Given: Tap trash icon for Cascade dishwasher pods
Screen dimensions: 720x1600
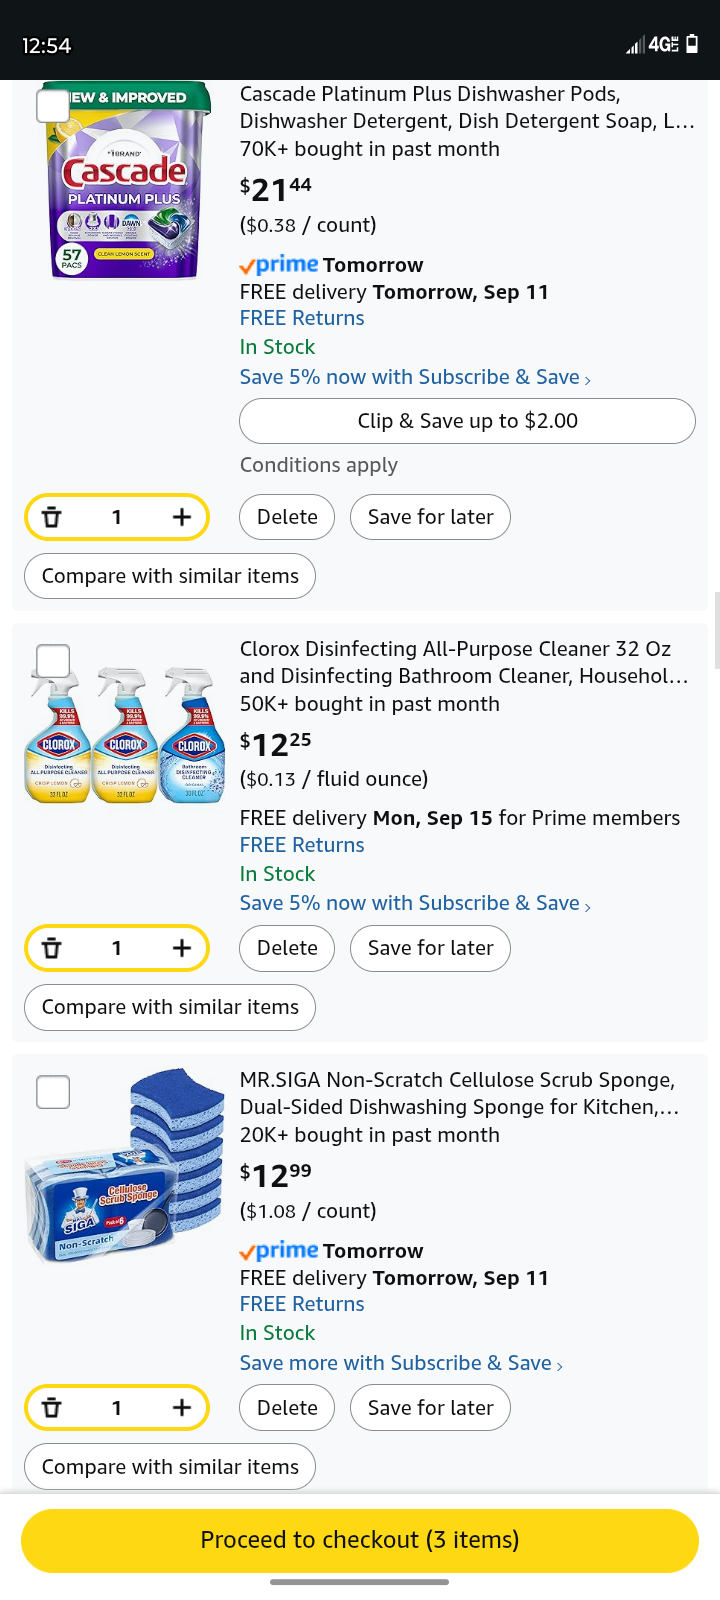Looking at the screenshot, I should pos(52,517).
